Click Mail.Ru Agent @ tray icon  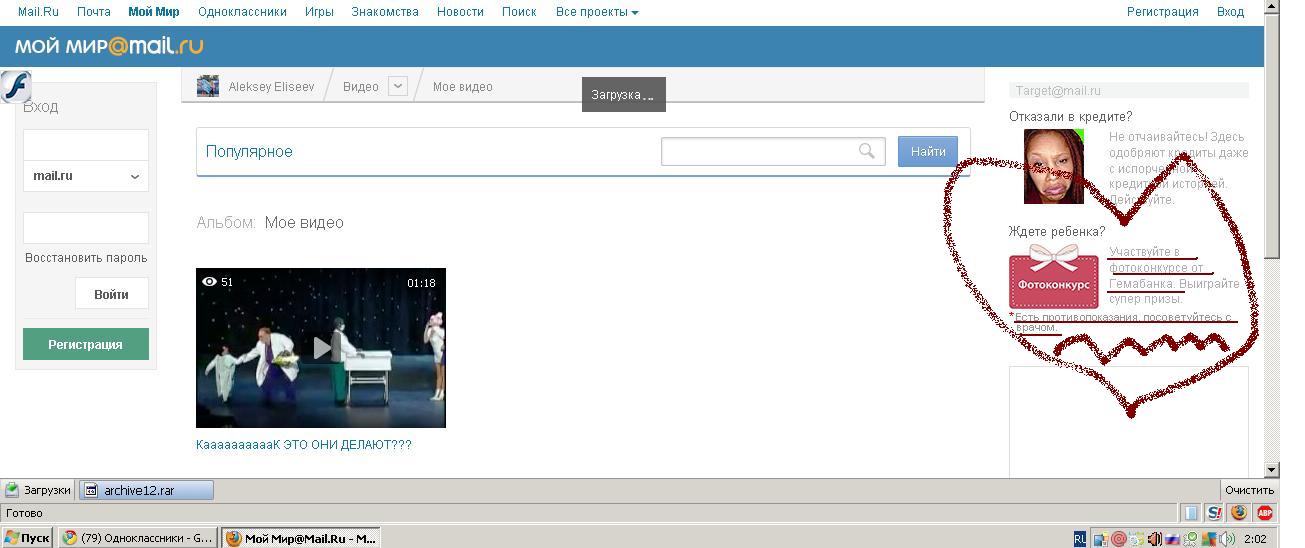(1119, 539)
